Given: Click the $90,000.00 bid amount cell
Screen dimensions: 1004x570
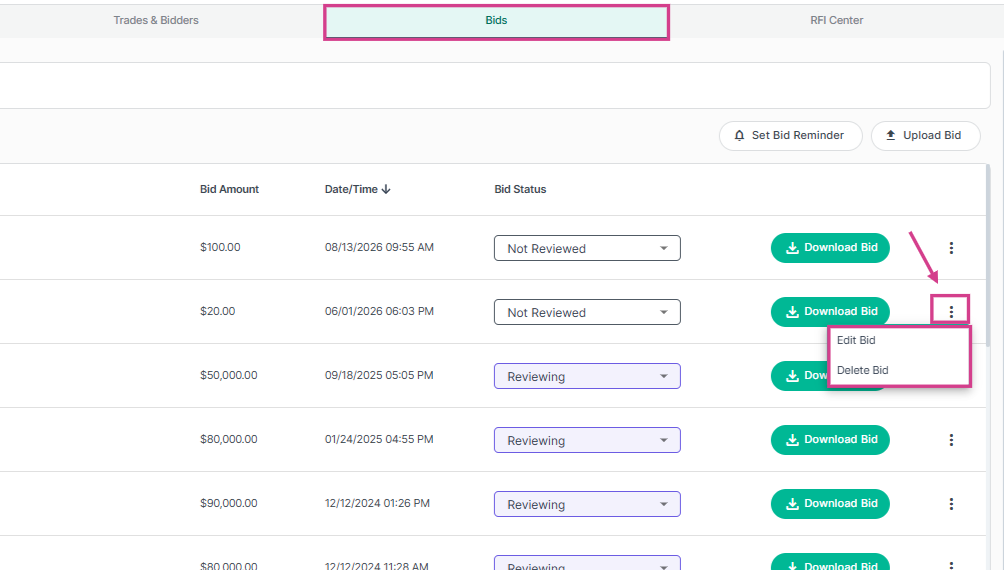Looking at the screenshot, I should pos(229,503).
